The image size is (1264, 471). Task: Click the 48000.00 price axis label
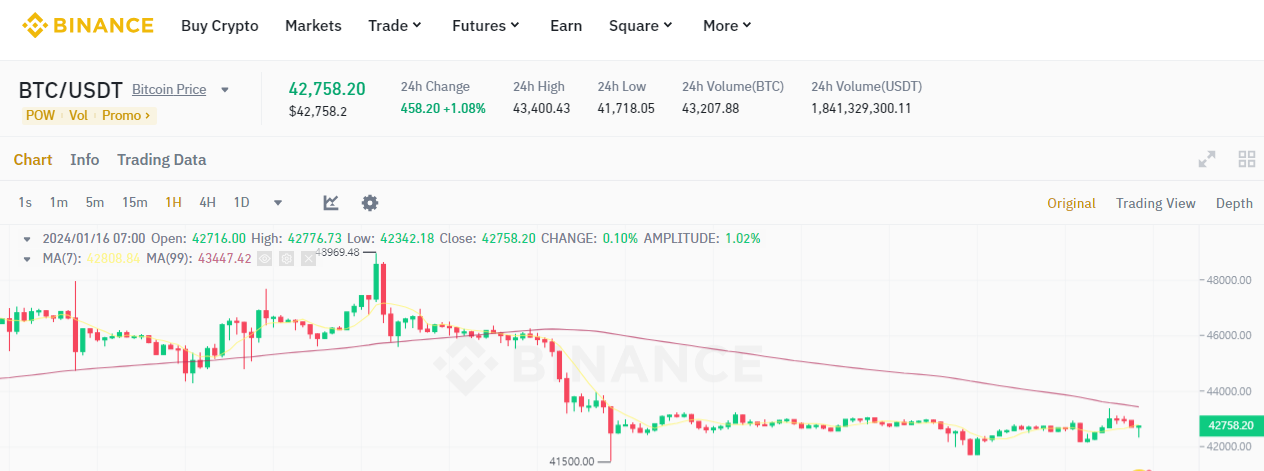pos(1229,280)
